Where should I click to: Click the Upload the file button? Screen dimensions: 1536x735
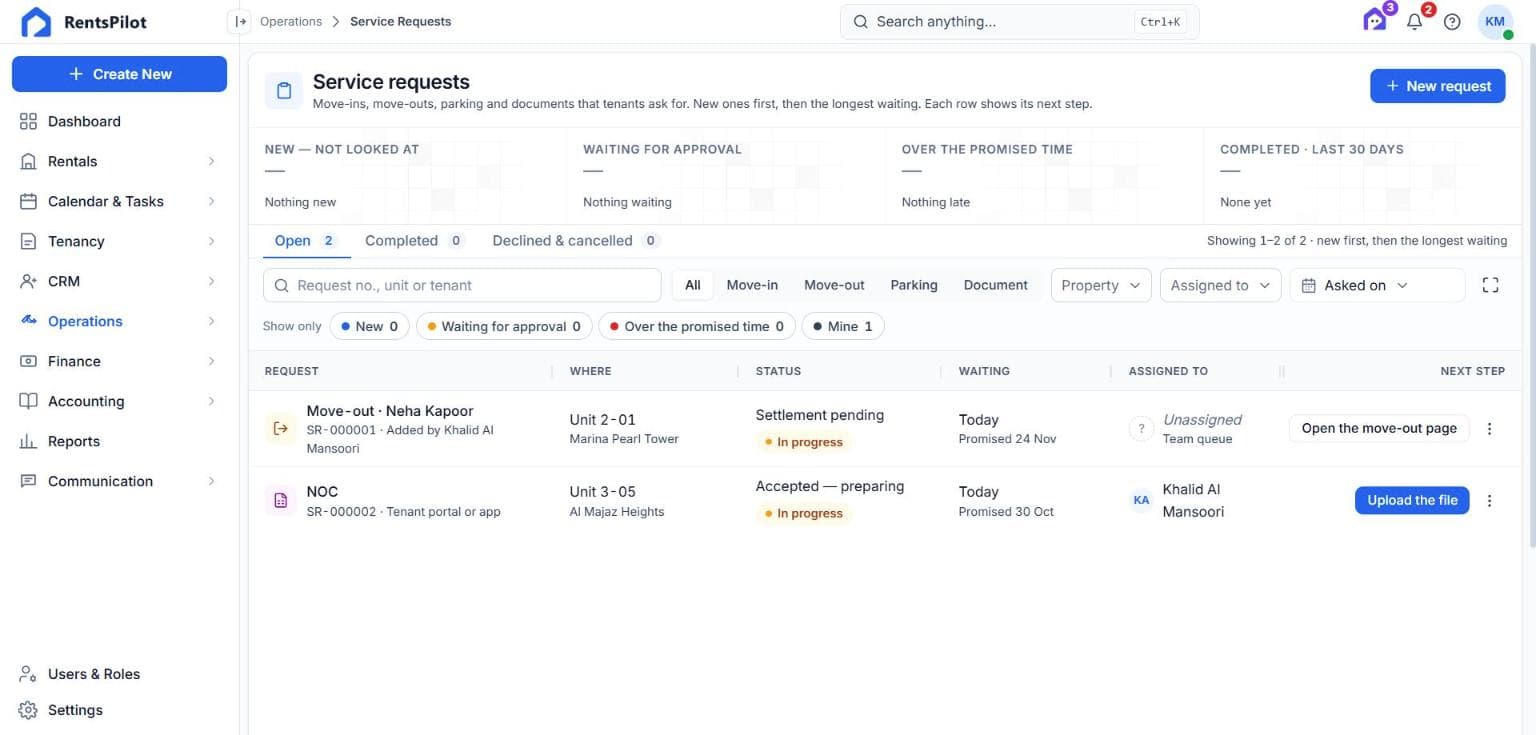point(1412,500)
